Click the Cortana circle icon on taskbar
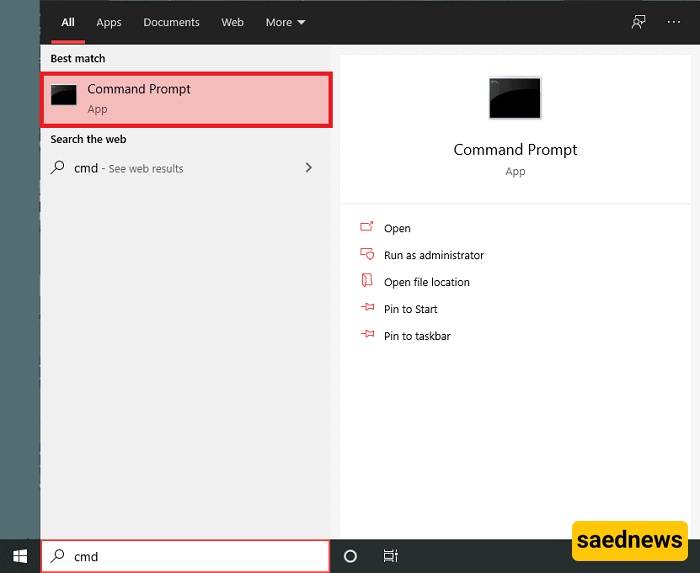Viewport: 700px width, 573px height. click(350, 556)
